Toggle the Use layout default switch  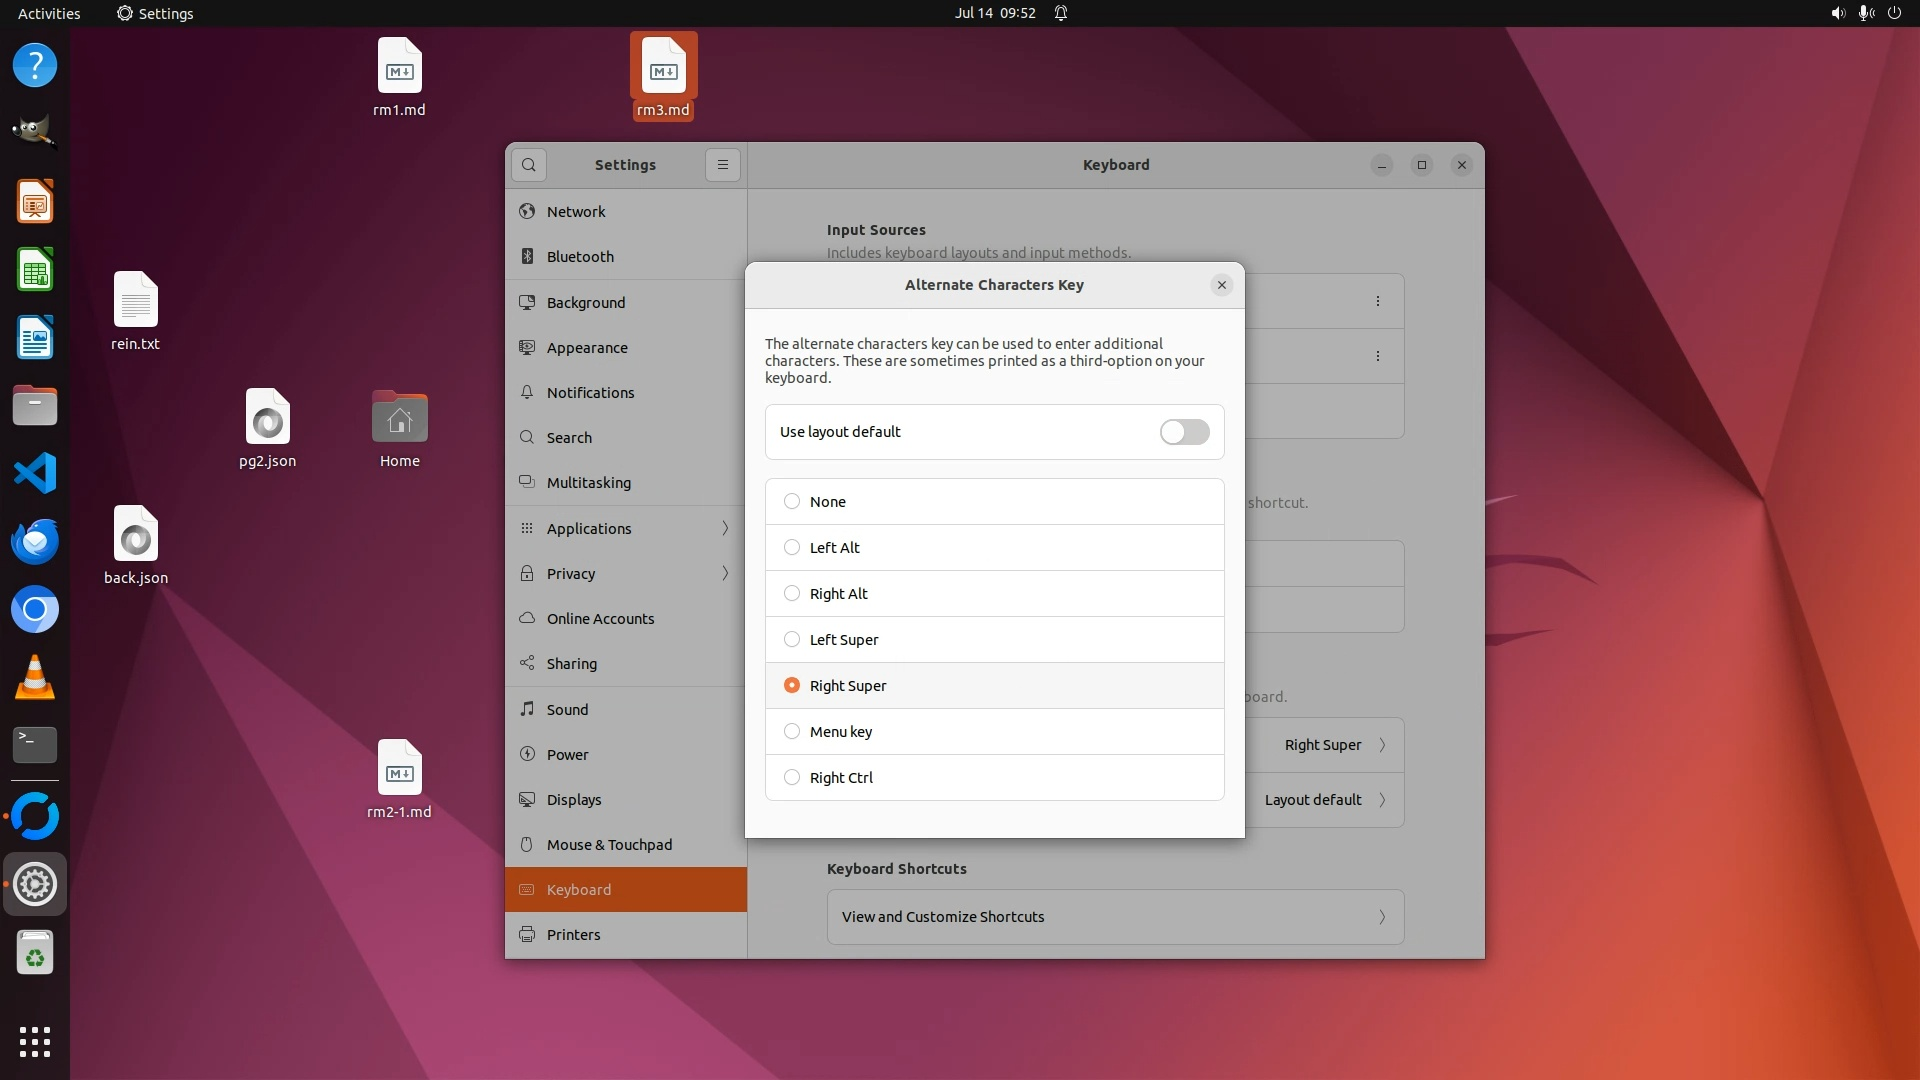1184,432
